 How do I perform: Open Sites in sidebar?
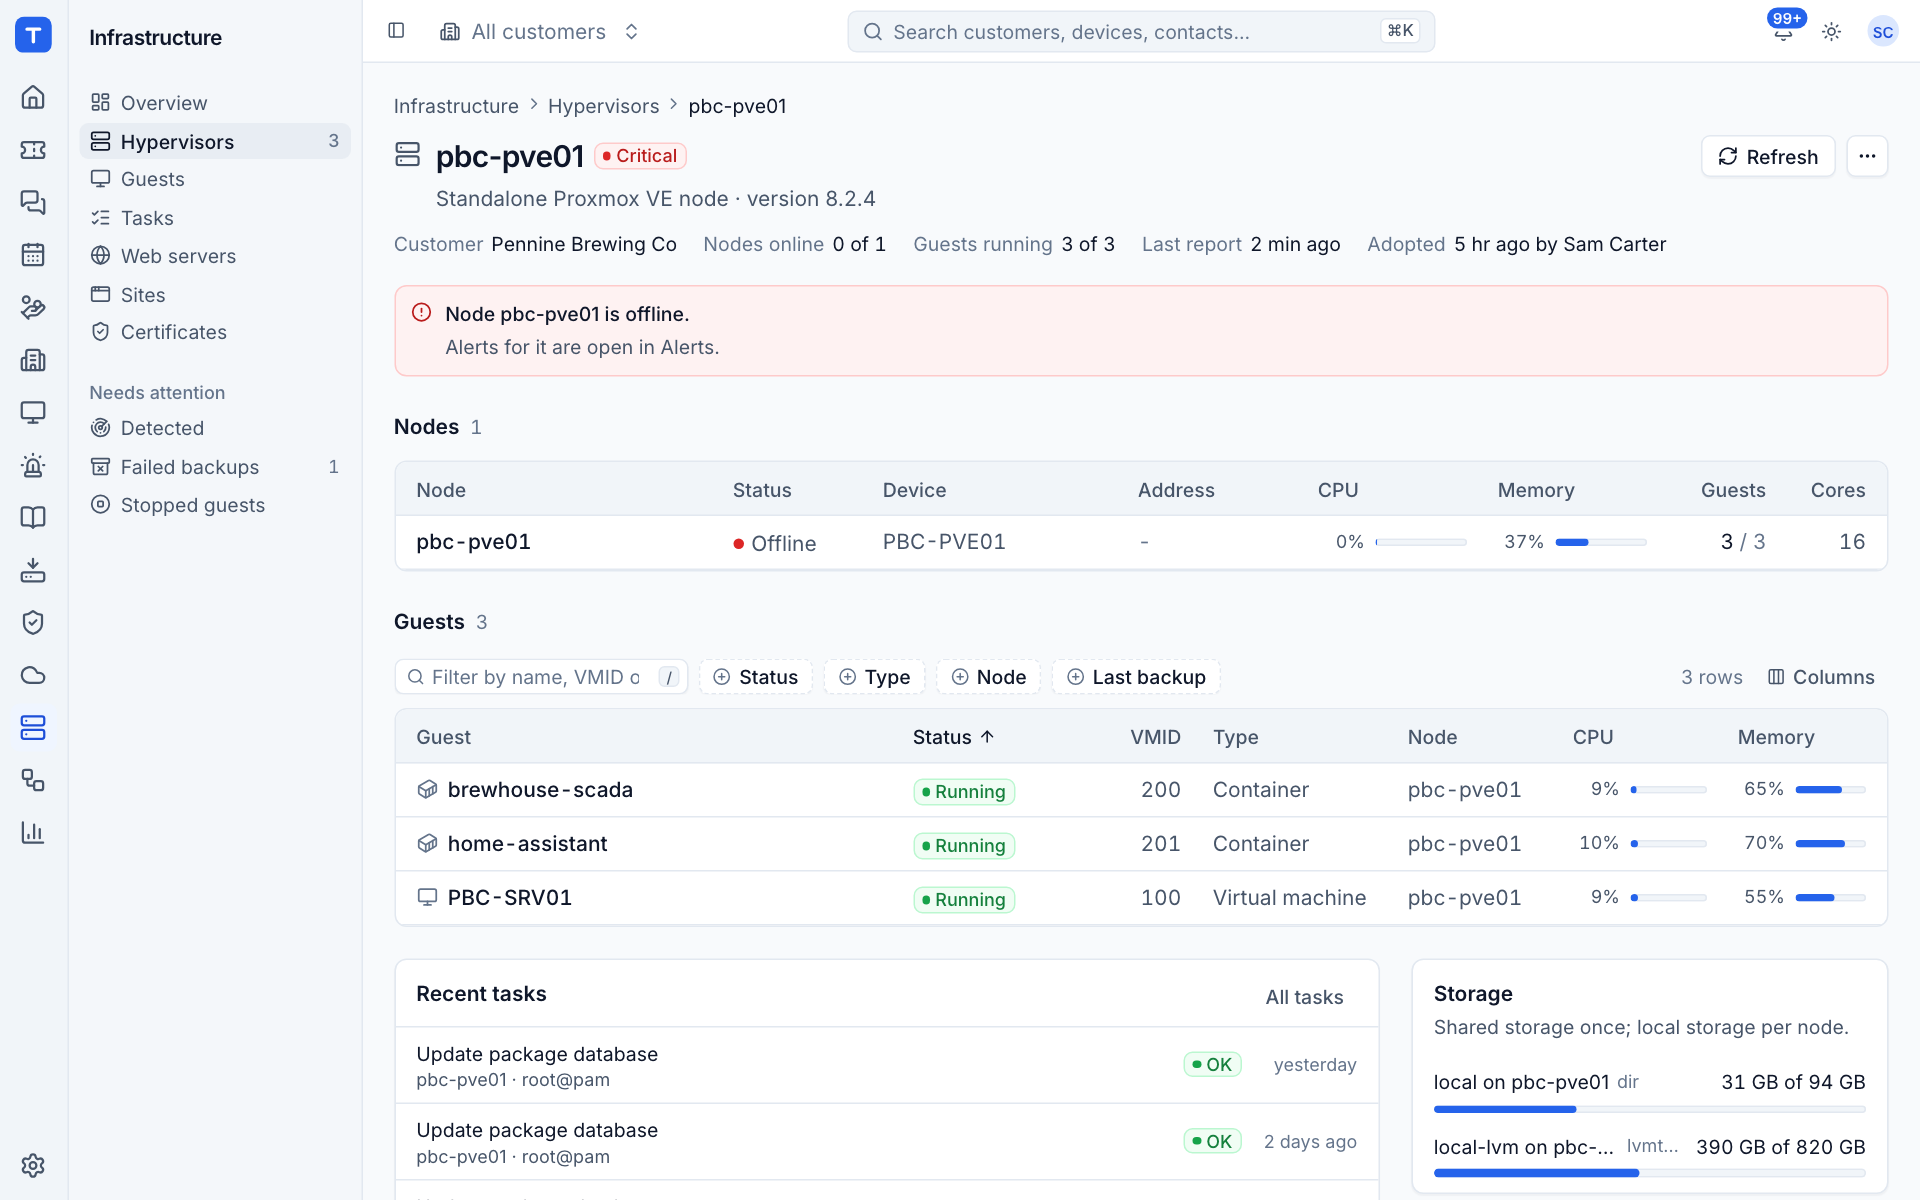pyautogui.click(x=215, y=294)
